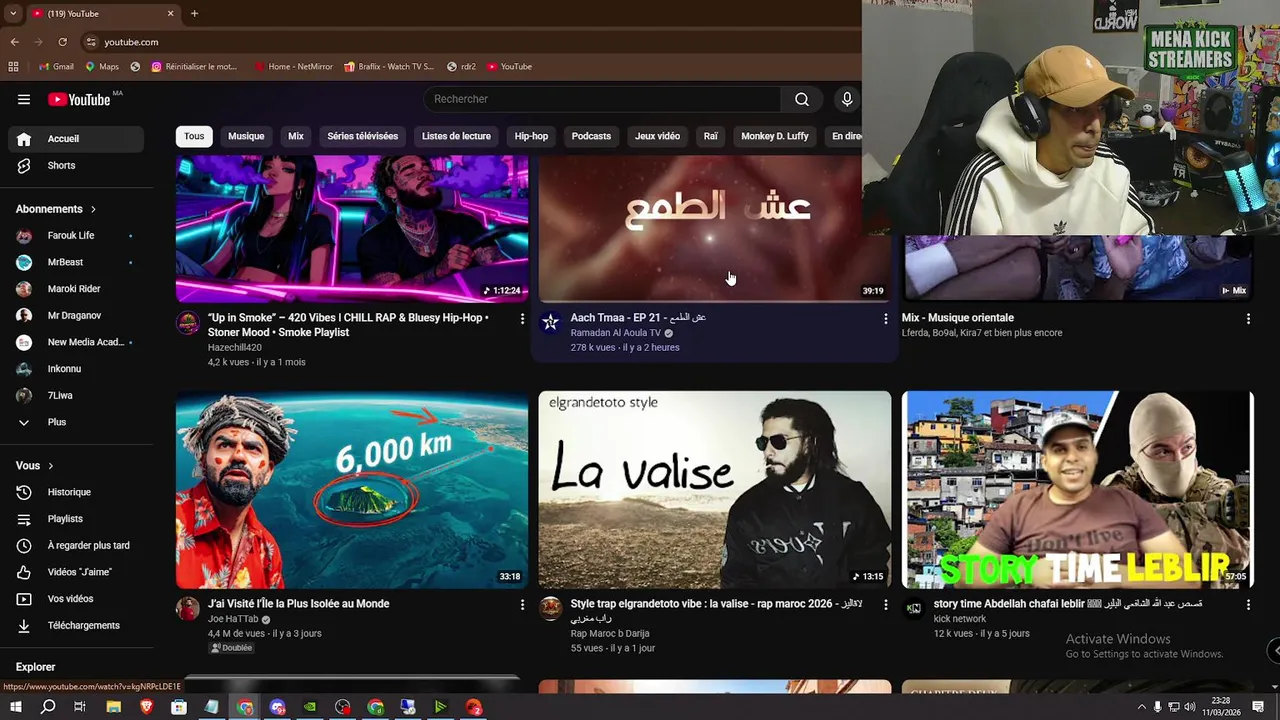The image size is (1280, 720).
Task: Open Playlists in the sidebar
Action: point(76,519)
